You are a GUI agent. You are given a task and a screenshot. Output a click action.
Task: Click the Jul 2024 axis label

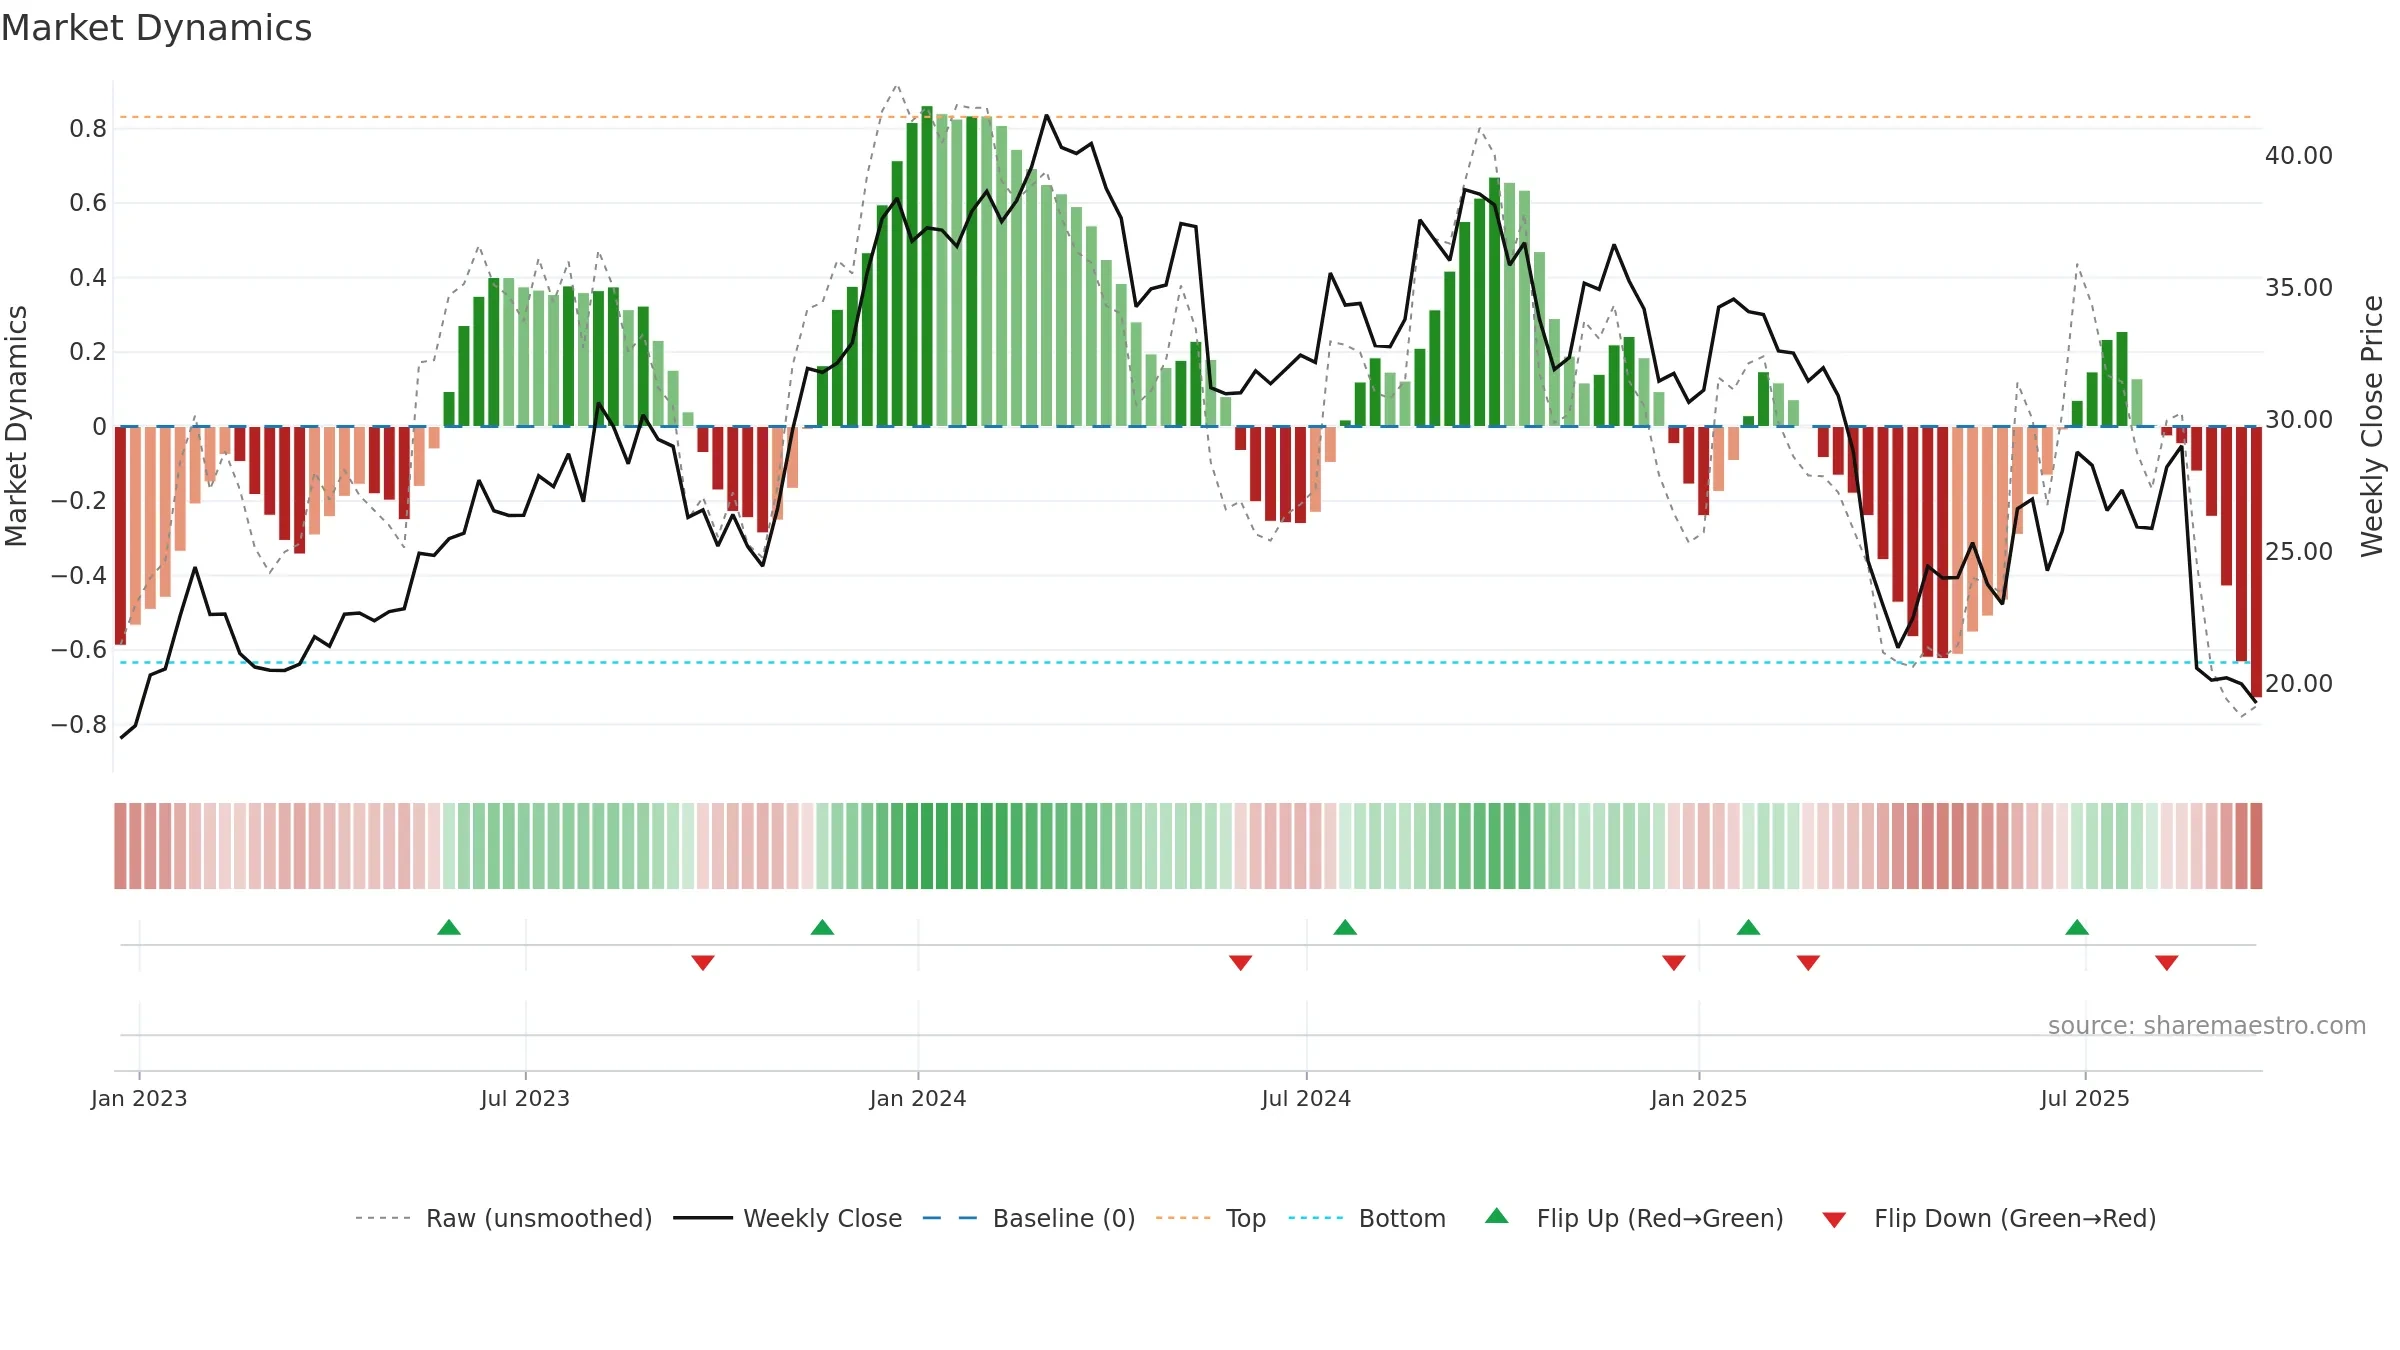(1306, 1098)
